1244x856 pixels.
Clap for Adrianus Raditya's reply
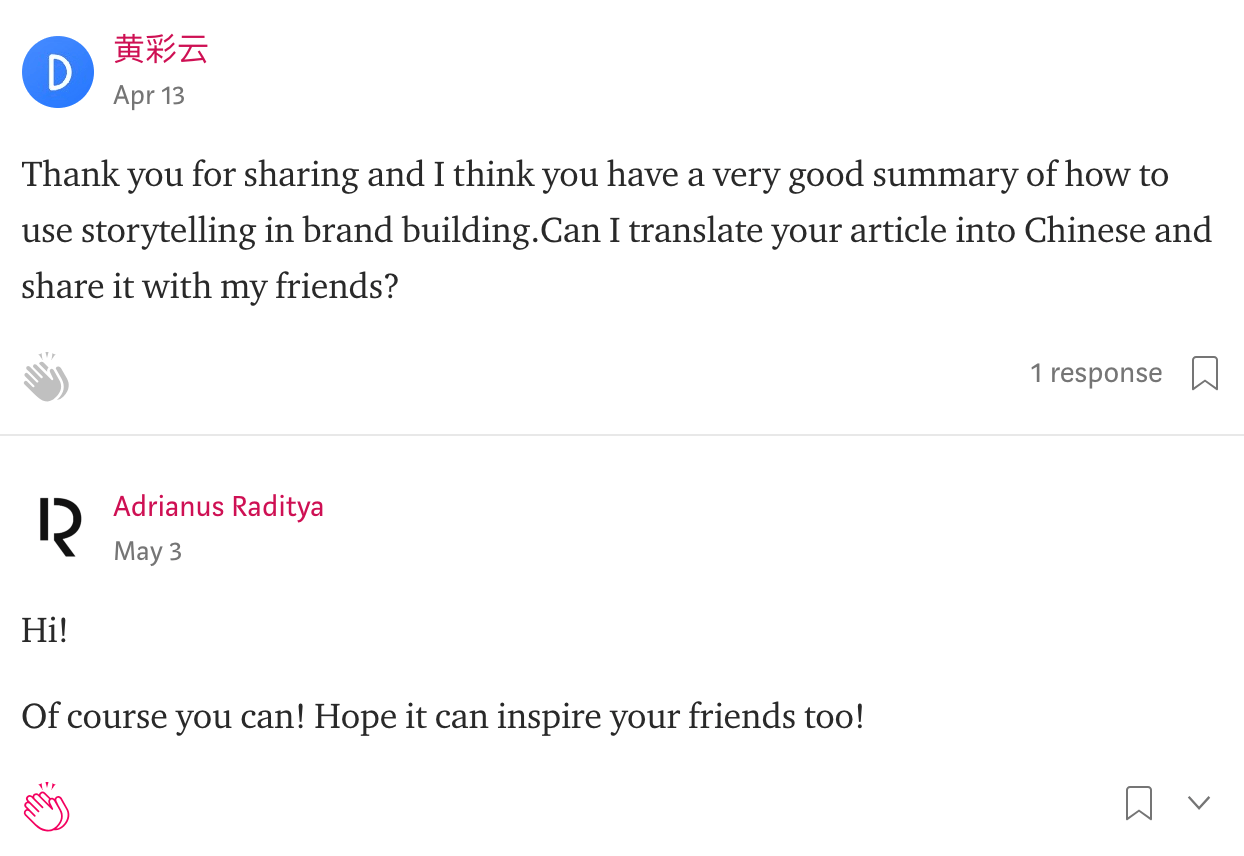pyautogui.click(x=46, y=806)
